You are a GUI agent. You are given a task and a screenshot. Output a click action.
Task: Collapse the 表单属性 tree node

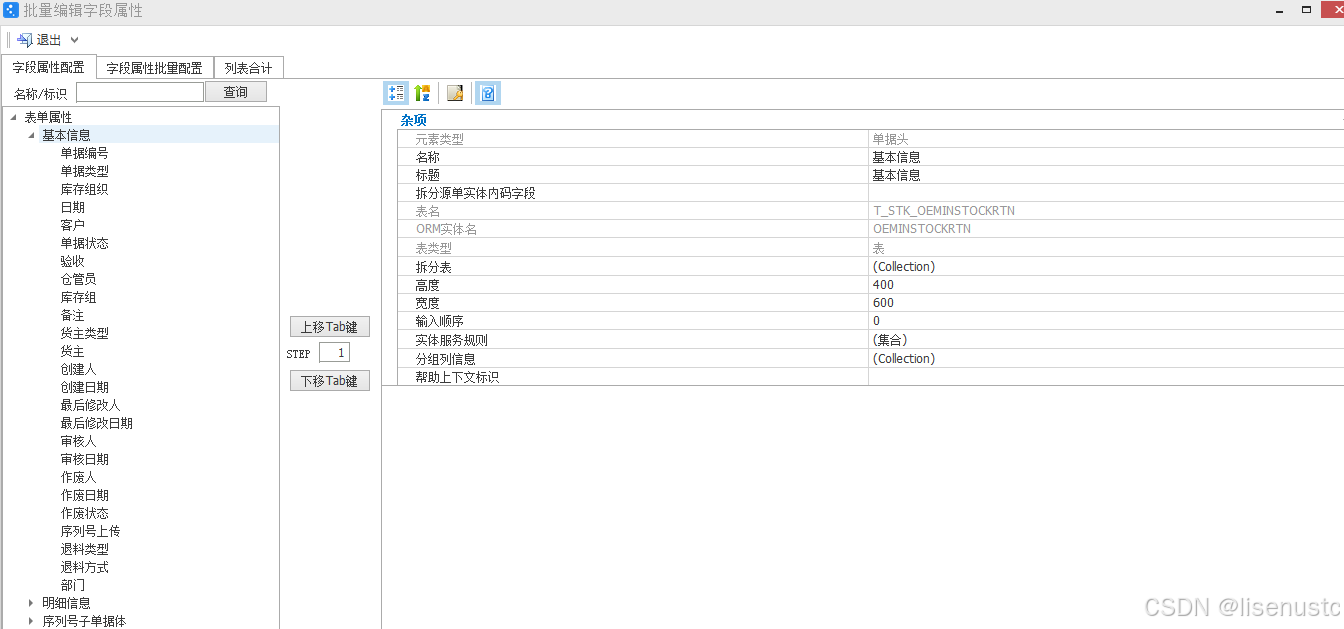tap(13, 117)
